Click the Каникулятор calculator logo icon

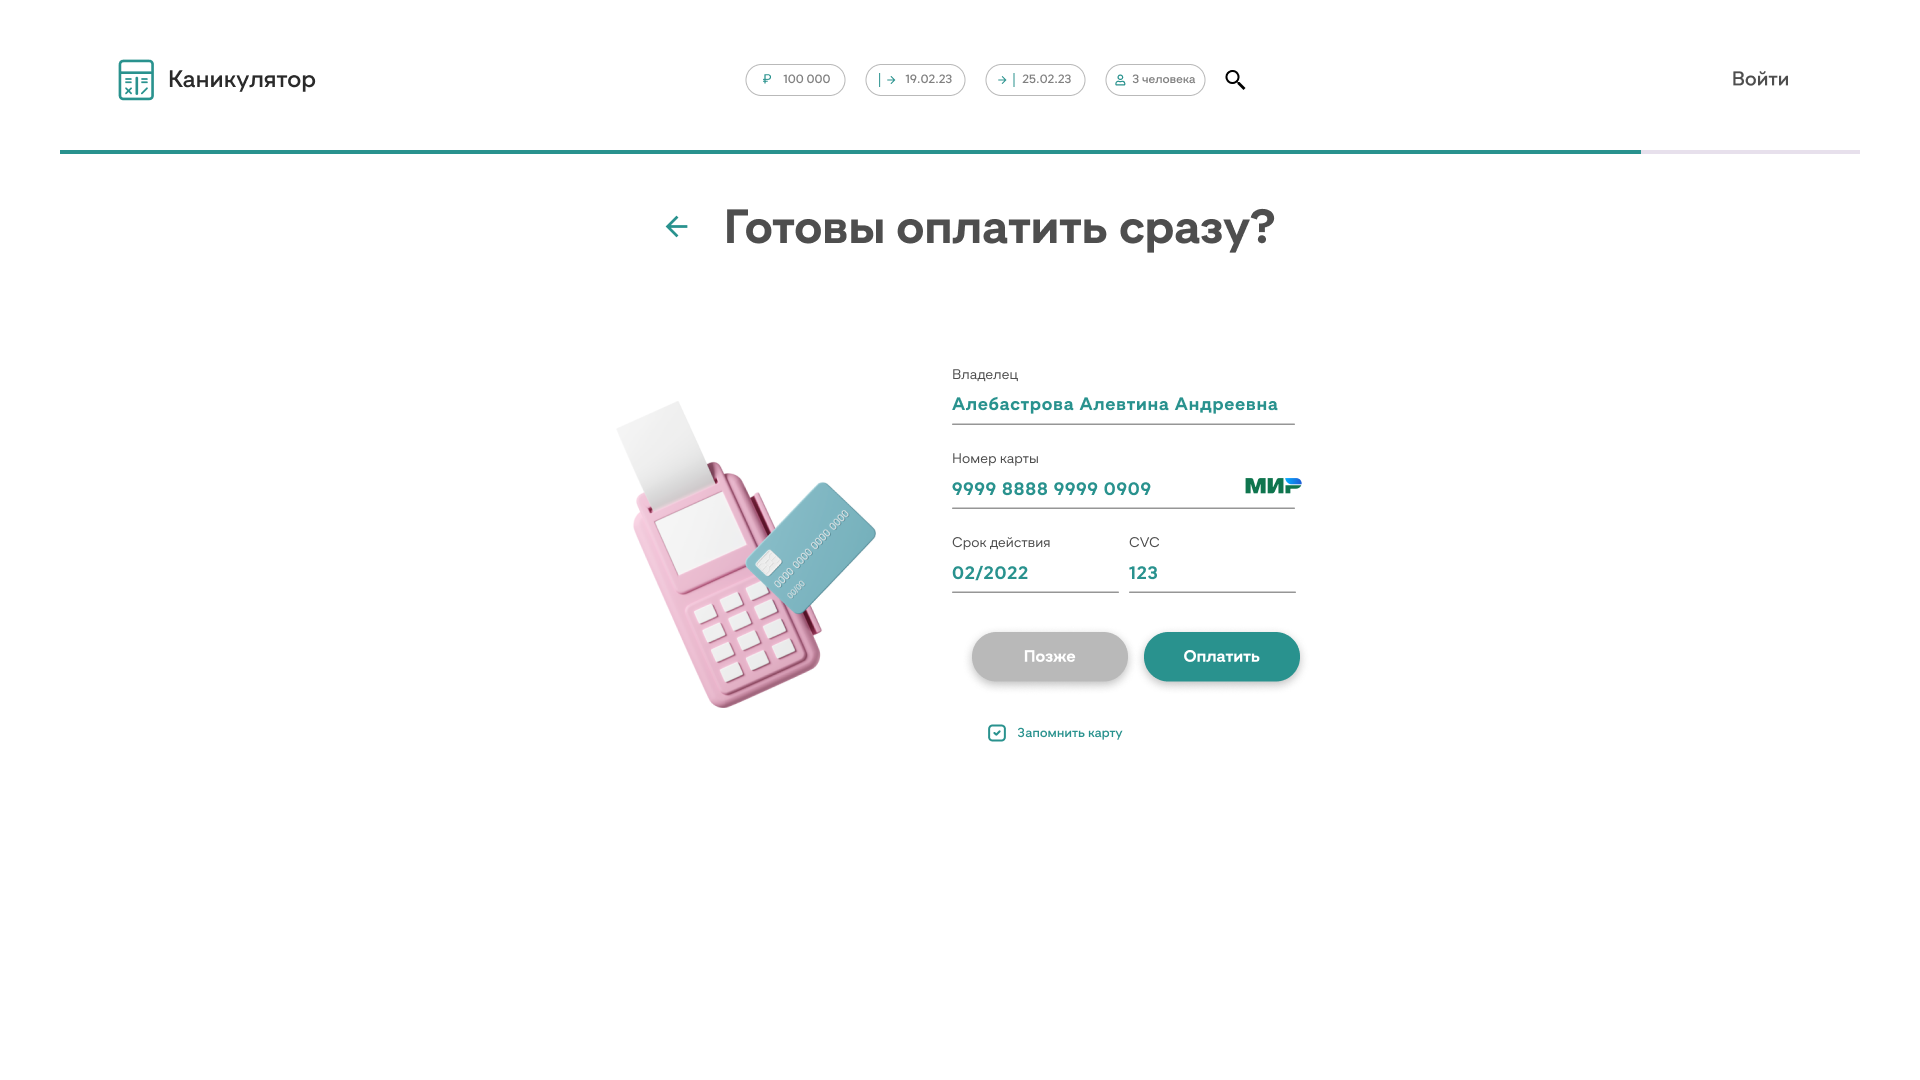click(136, 80)
